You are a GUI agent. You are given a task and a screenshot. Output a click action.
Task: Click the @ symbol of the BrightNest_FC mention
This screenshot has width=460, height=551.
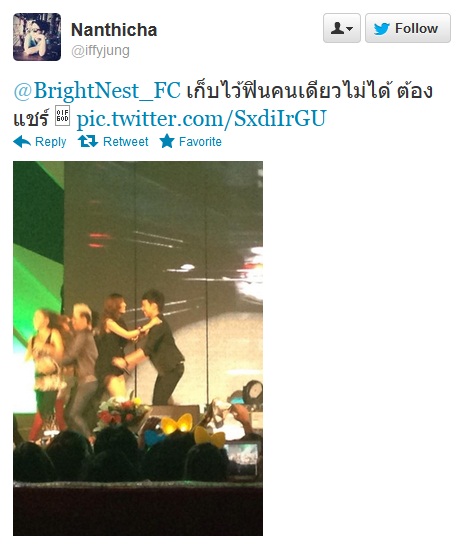(23, 91)
